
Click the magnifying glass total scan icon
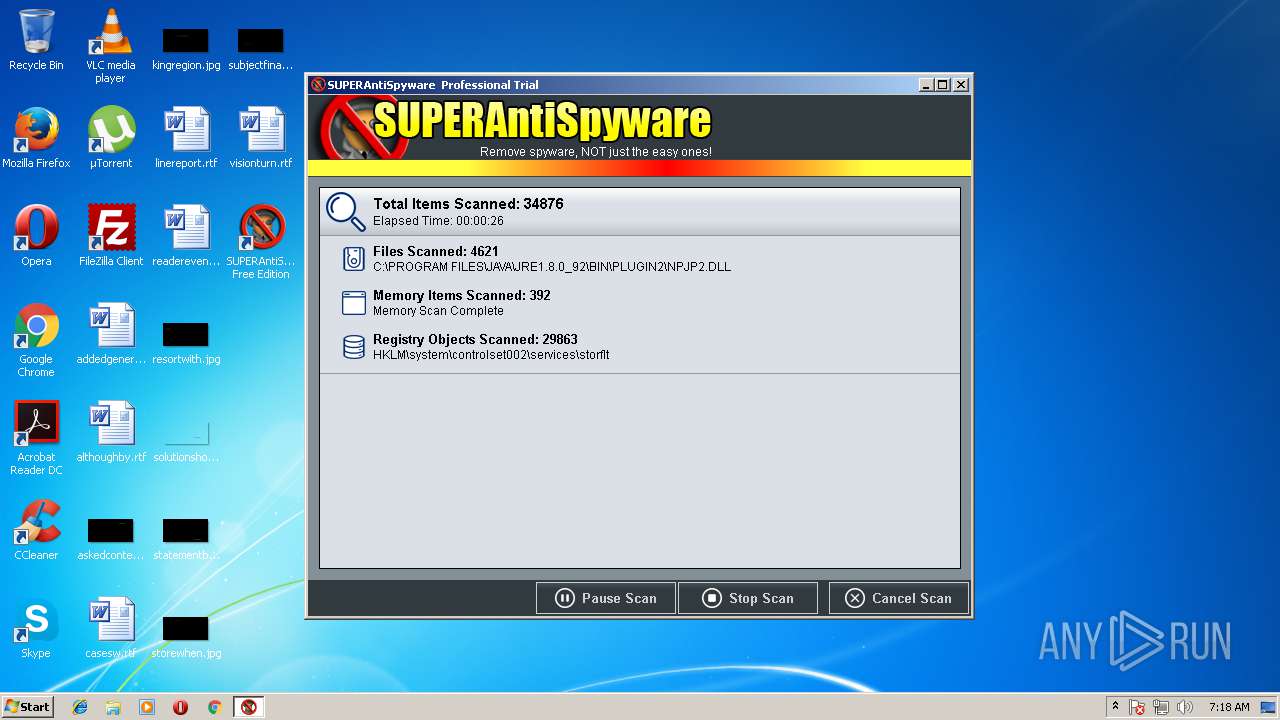click(346, 211)
